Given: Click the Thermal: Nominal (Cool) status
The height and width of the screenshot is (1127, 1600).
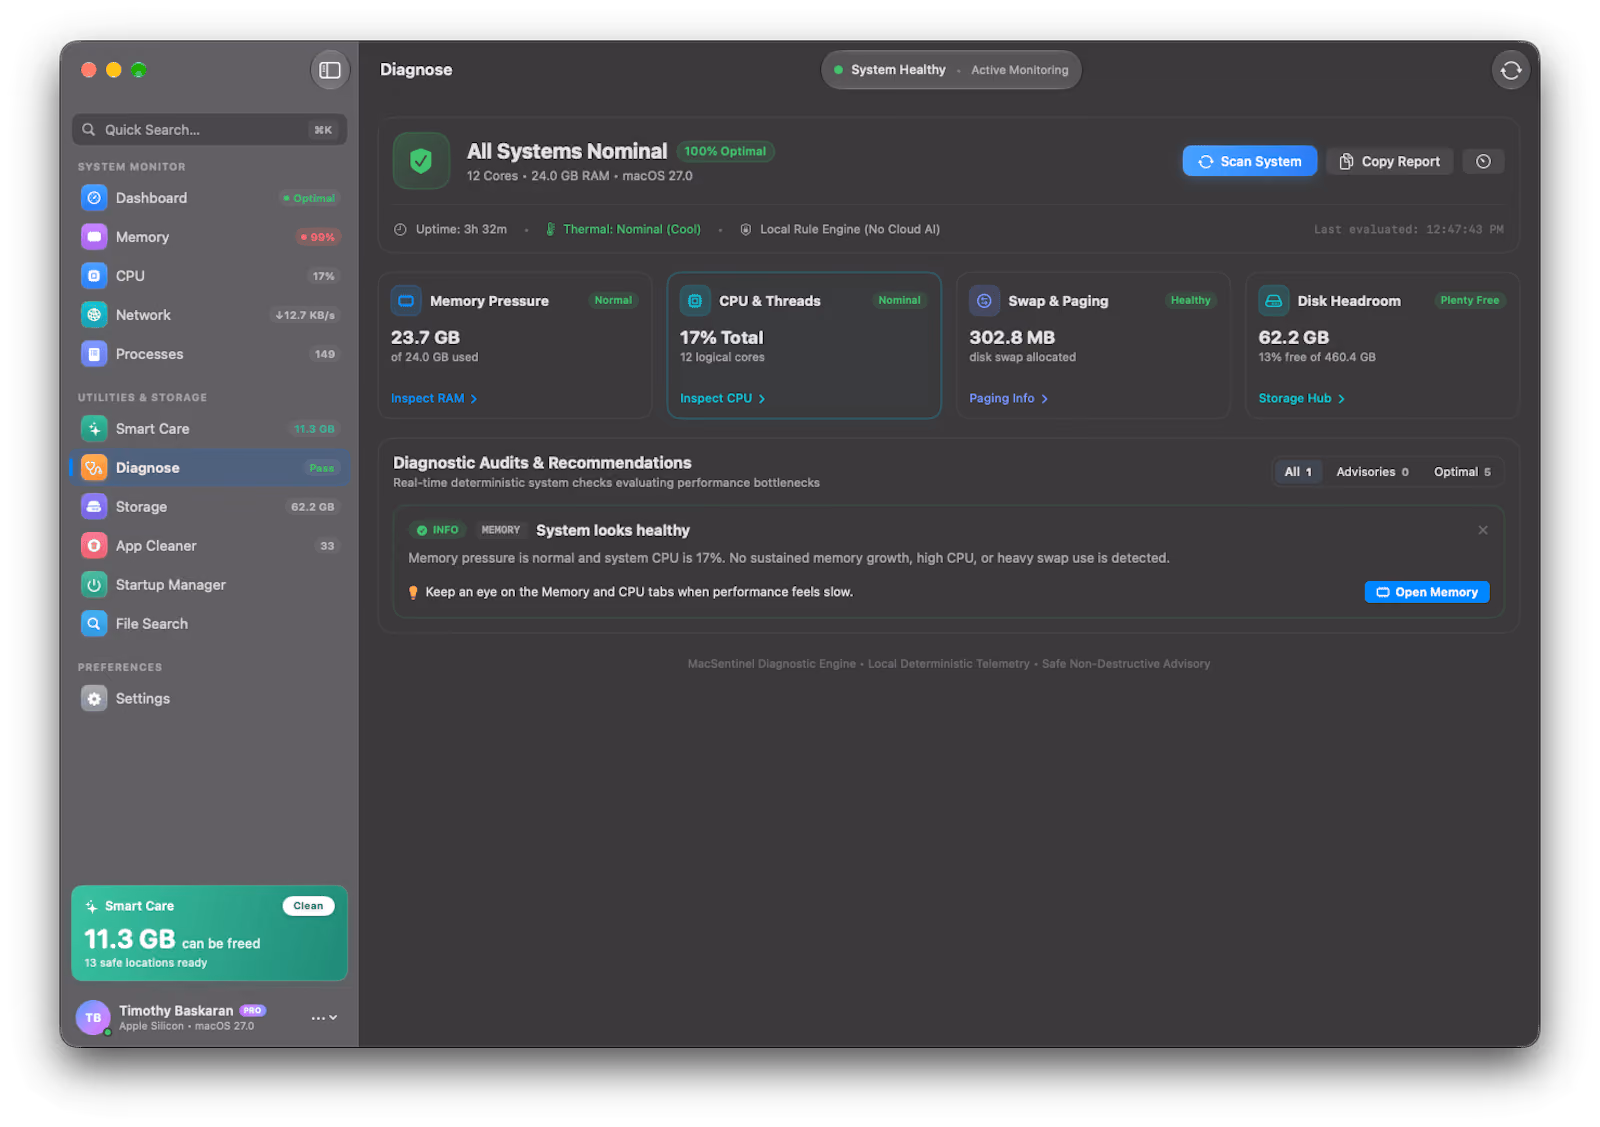Looking at the screenshot, I should [623, 229].
